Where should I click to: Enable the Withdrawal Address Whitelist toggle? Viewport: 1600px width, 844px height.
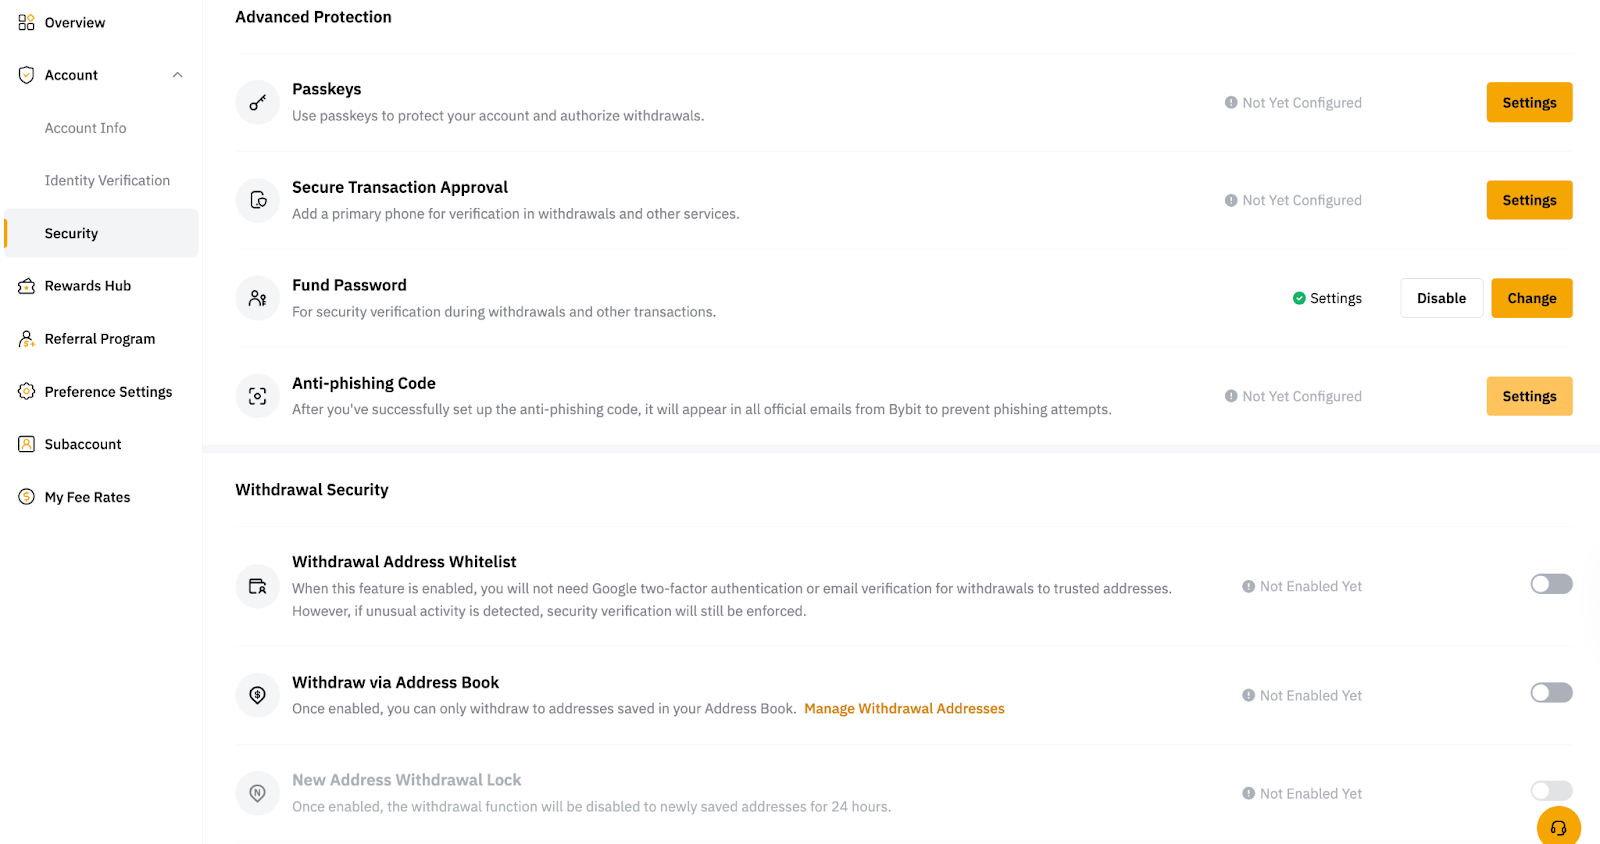pos(1551,584)
